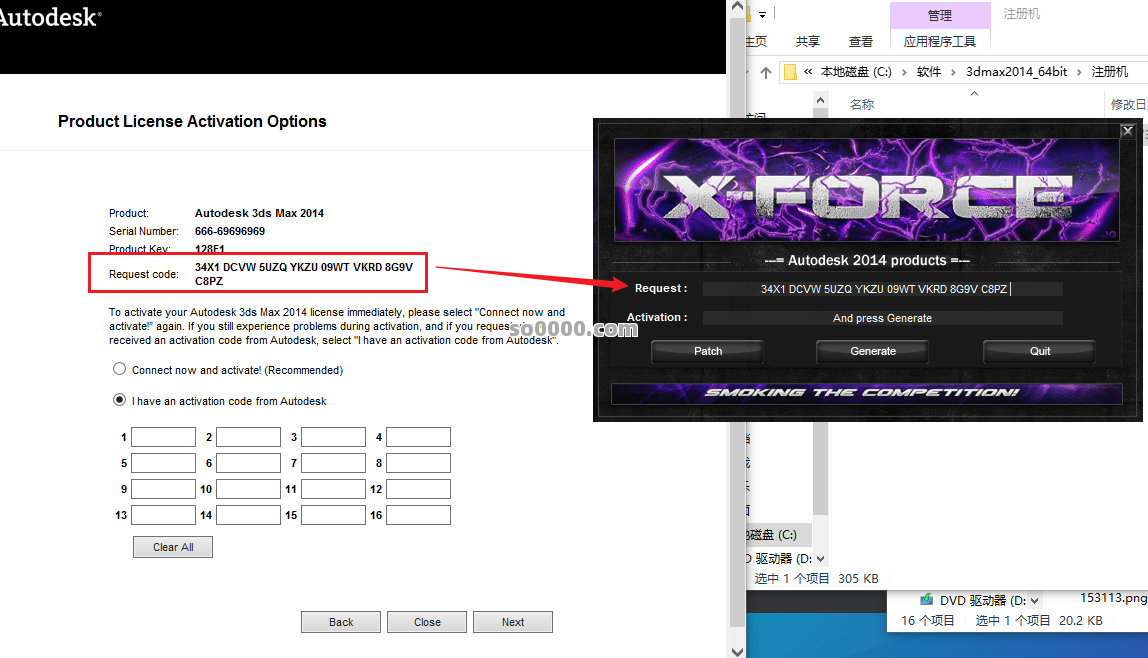Click the Up arrow in File Explorer
The width and height of the screenshot is (1148, 658).
(x=766, y=72)
